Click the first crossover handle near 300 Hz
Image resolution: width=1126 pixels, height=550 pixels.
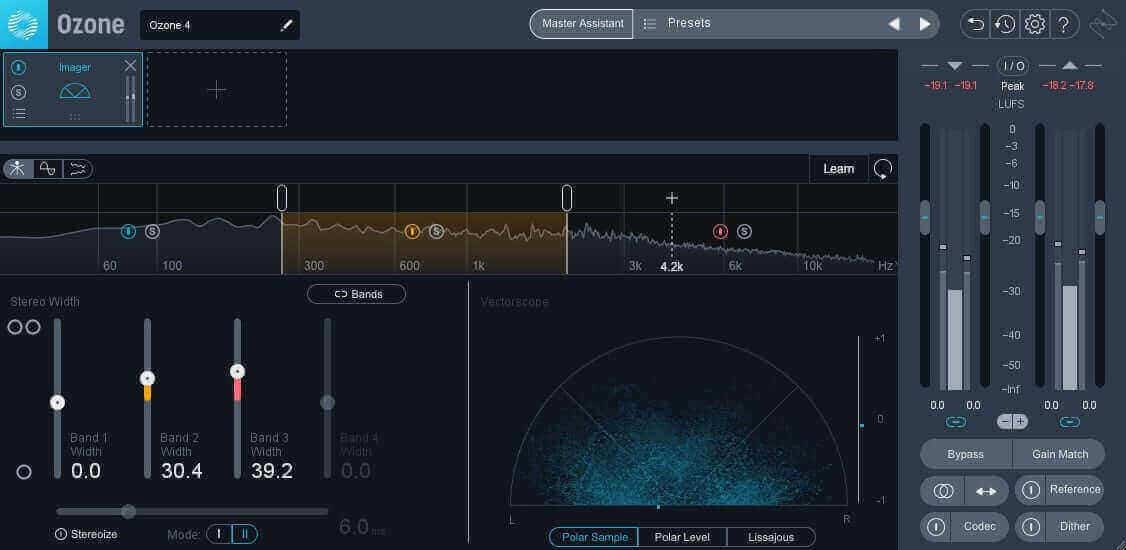coord(282,197)
